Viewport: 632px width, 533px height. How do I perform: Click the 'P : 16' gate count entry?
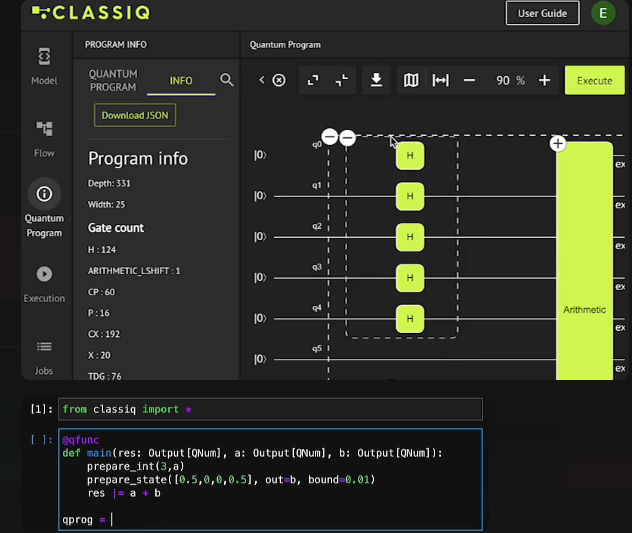[99, 313]
